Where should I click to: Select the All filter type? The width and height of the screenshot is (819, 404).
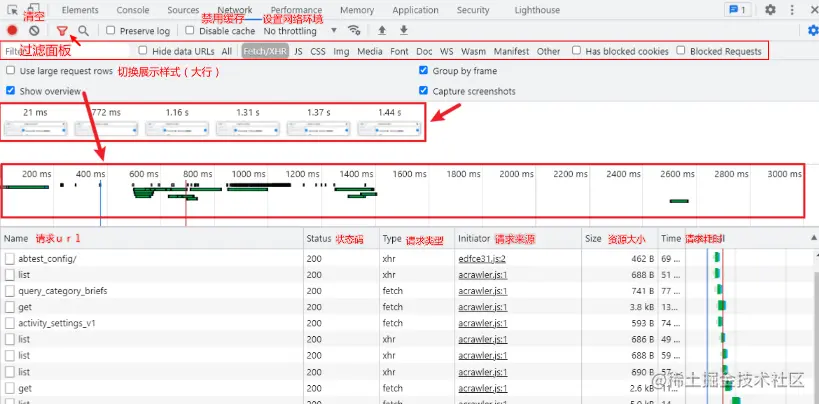point(227,51)
